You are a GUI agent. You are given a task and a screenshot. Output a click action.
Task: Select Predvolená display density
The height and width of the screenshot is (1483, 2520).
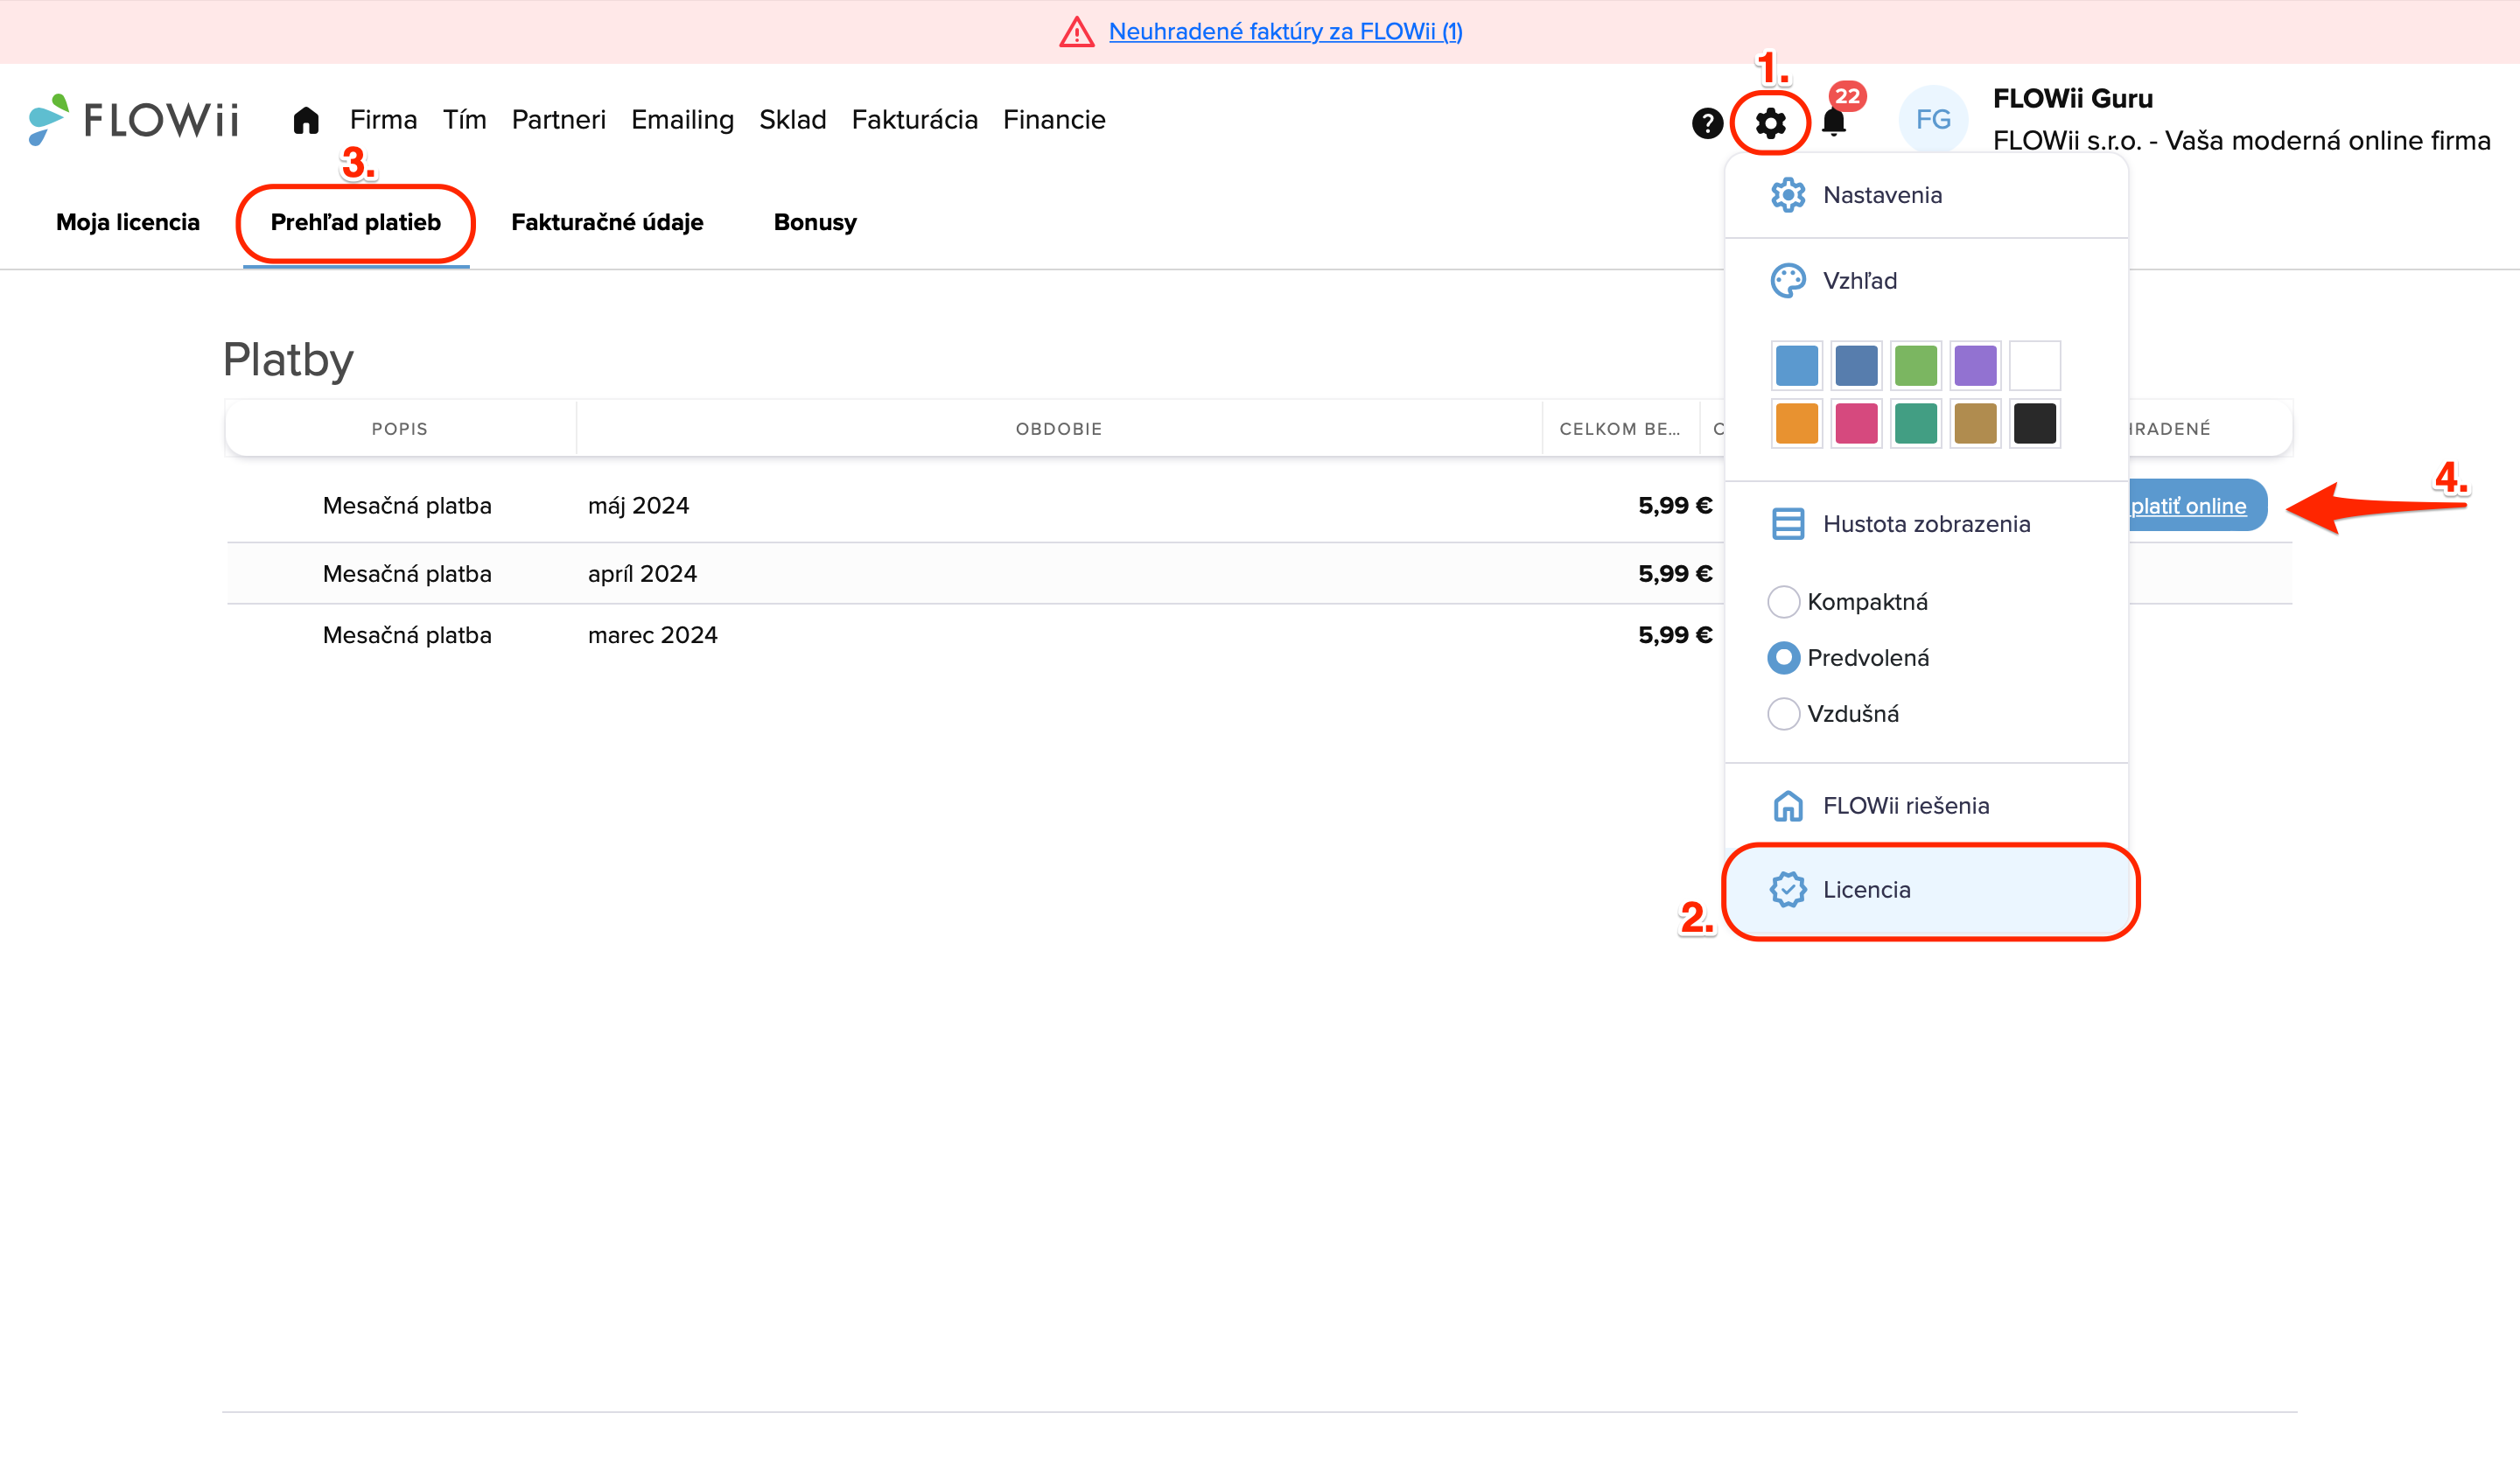[1783, 658]
